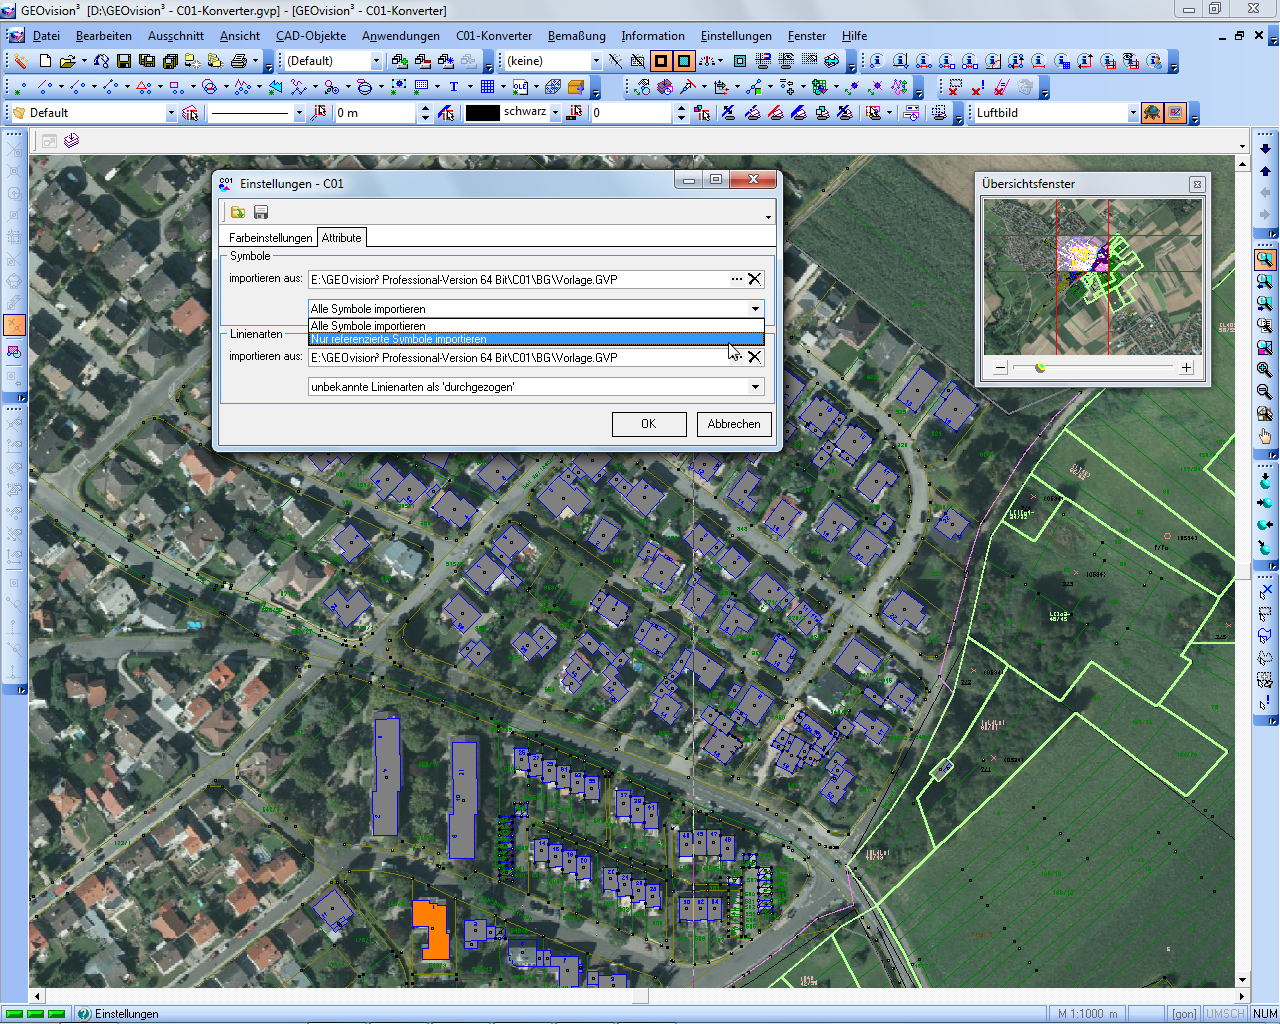The width and height of the screenshot is (1280, 1024).
Task: Click the single point tool icon
Action: (x=19, y=87)
